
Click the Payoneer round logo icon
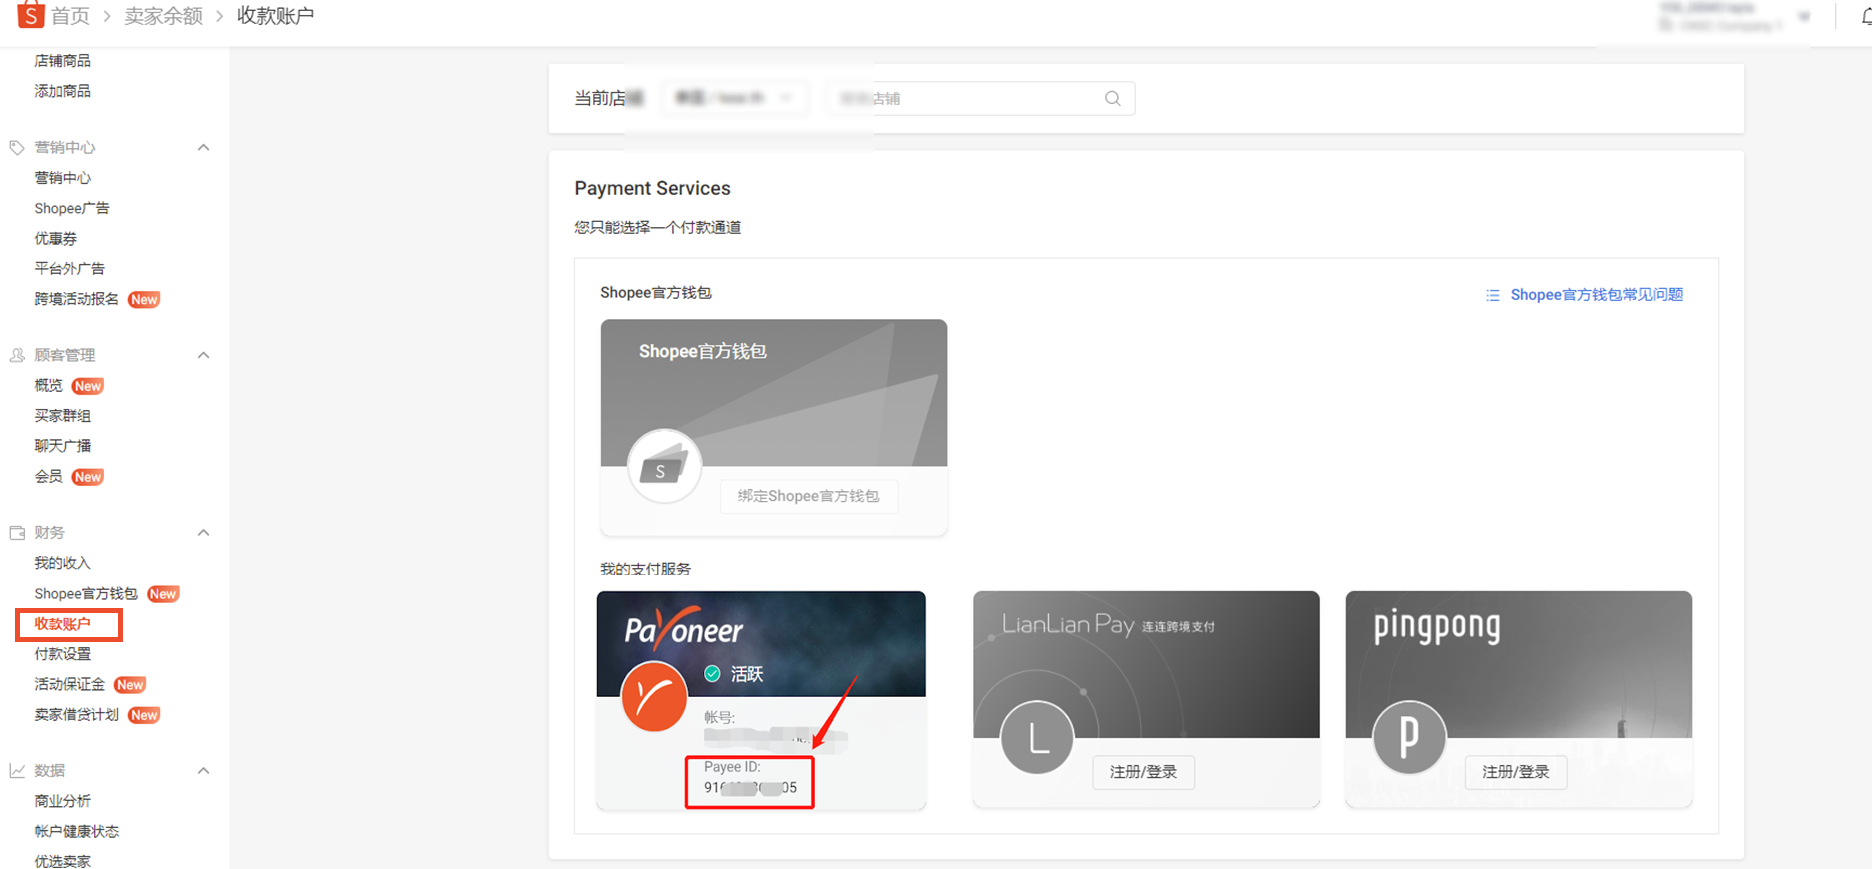(654, 696)
